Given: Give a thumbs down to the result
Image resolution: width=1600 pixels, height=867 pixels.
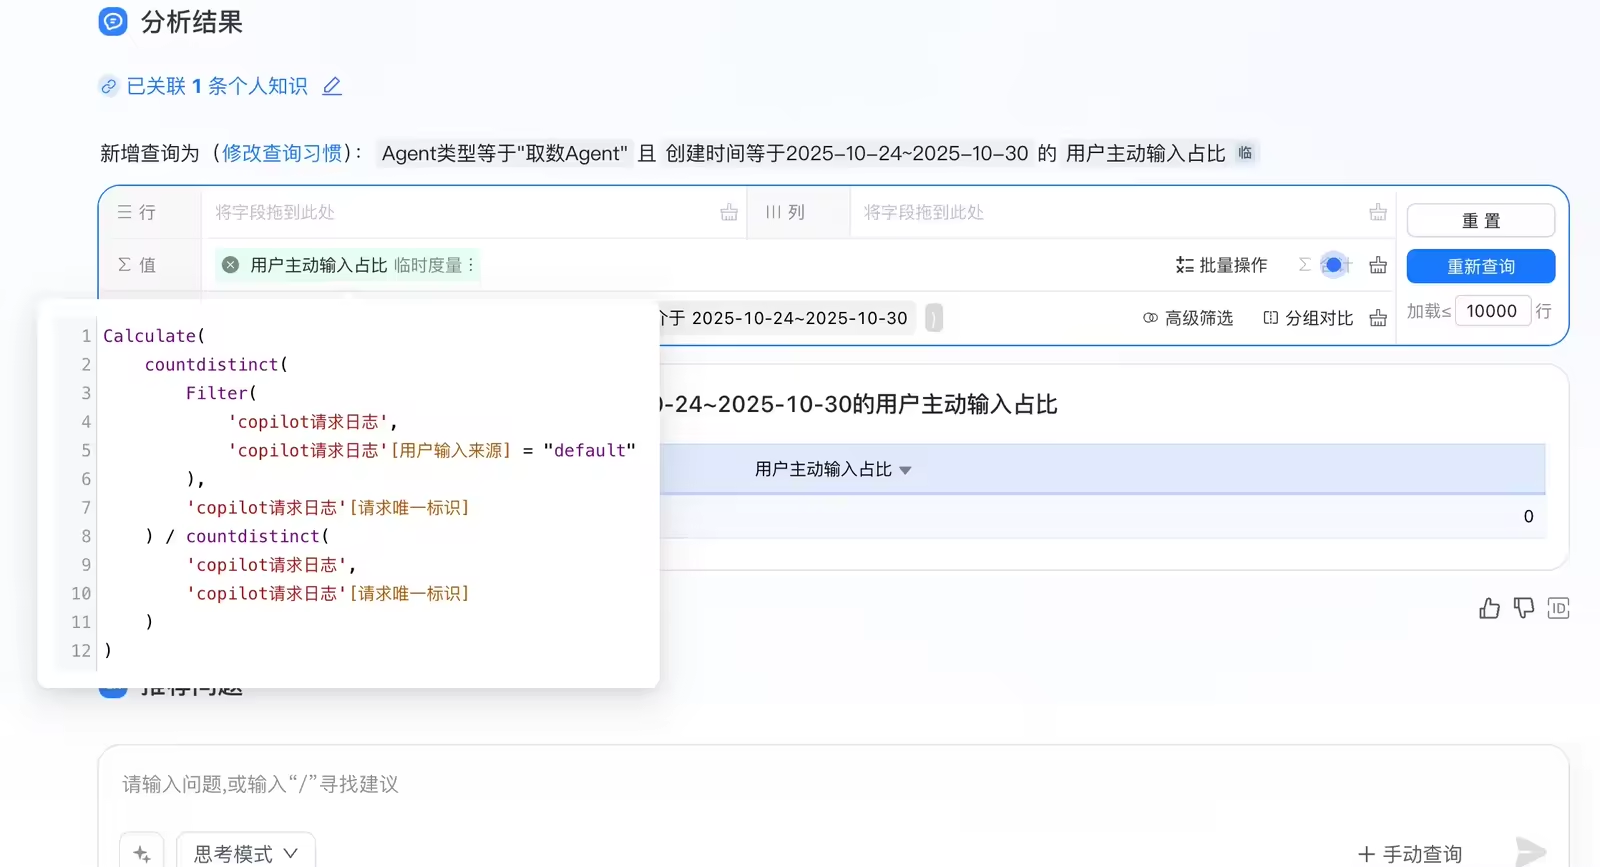Looking at the screenshot, I should coord(1524,608).
